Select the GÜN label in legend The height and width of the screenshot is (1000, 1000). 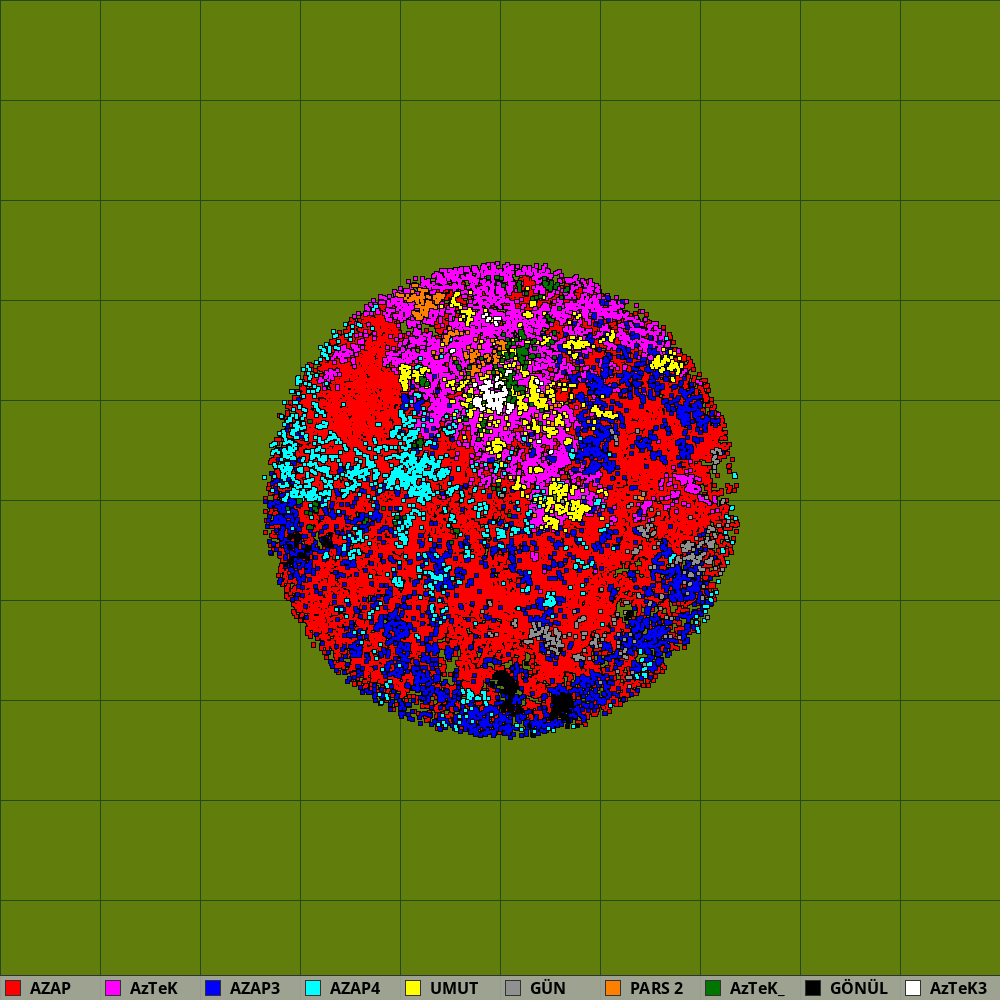[548, 988]
